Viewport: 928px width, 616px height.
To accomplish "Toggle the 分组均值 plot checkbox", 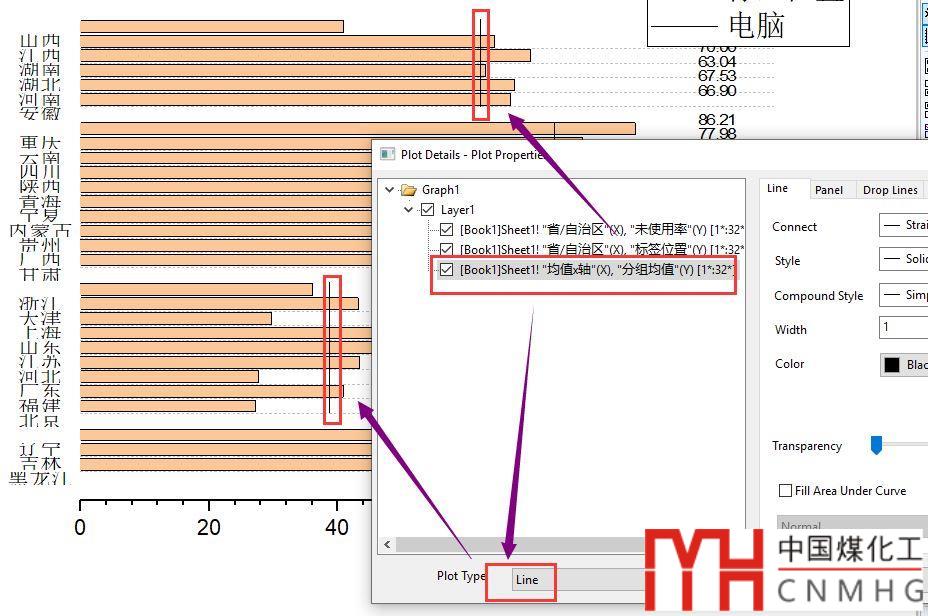I will [447, 270].
